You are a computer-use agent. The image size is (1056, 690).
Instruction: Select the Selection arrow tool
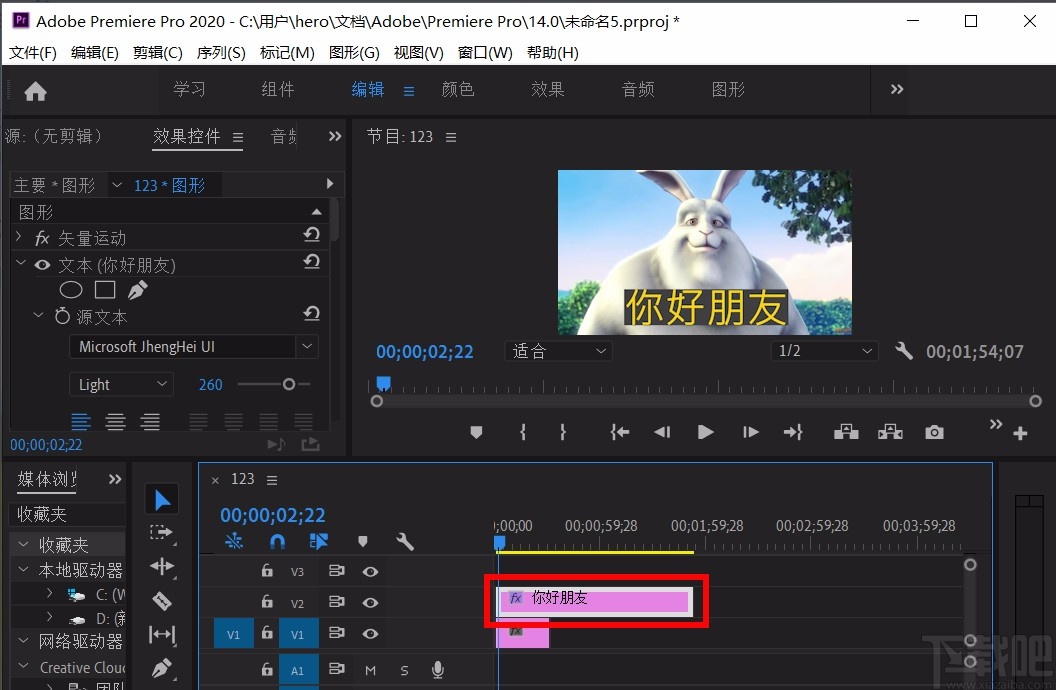[162, 500]
